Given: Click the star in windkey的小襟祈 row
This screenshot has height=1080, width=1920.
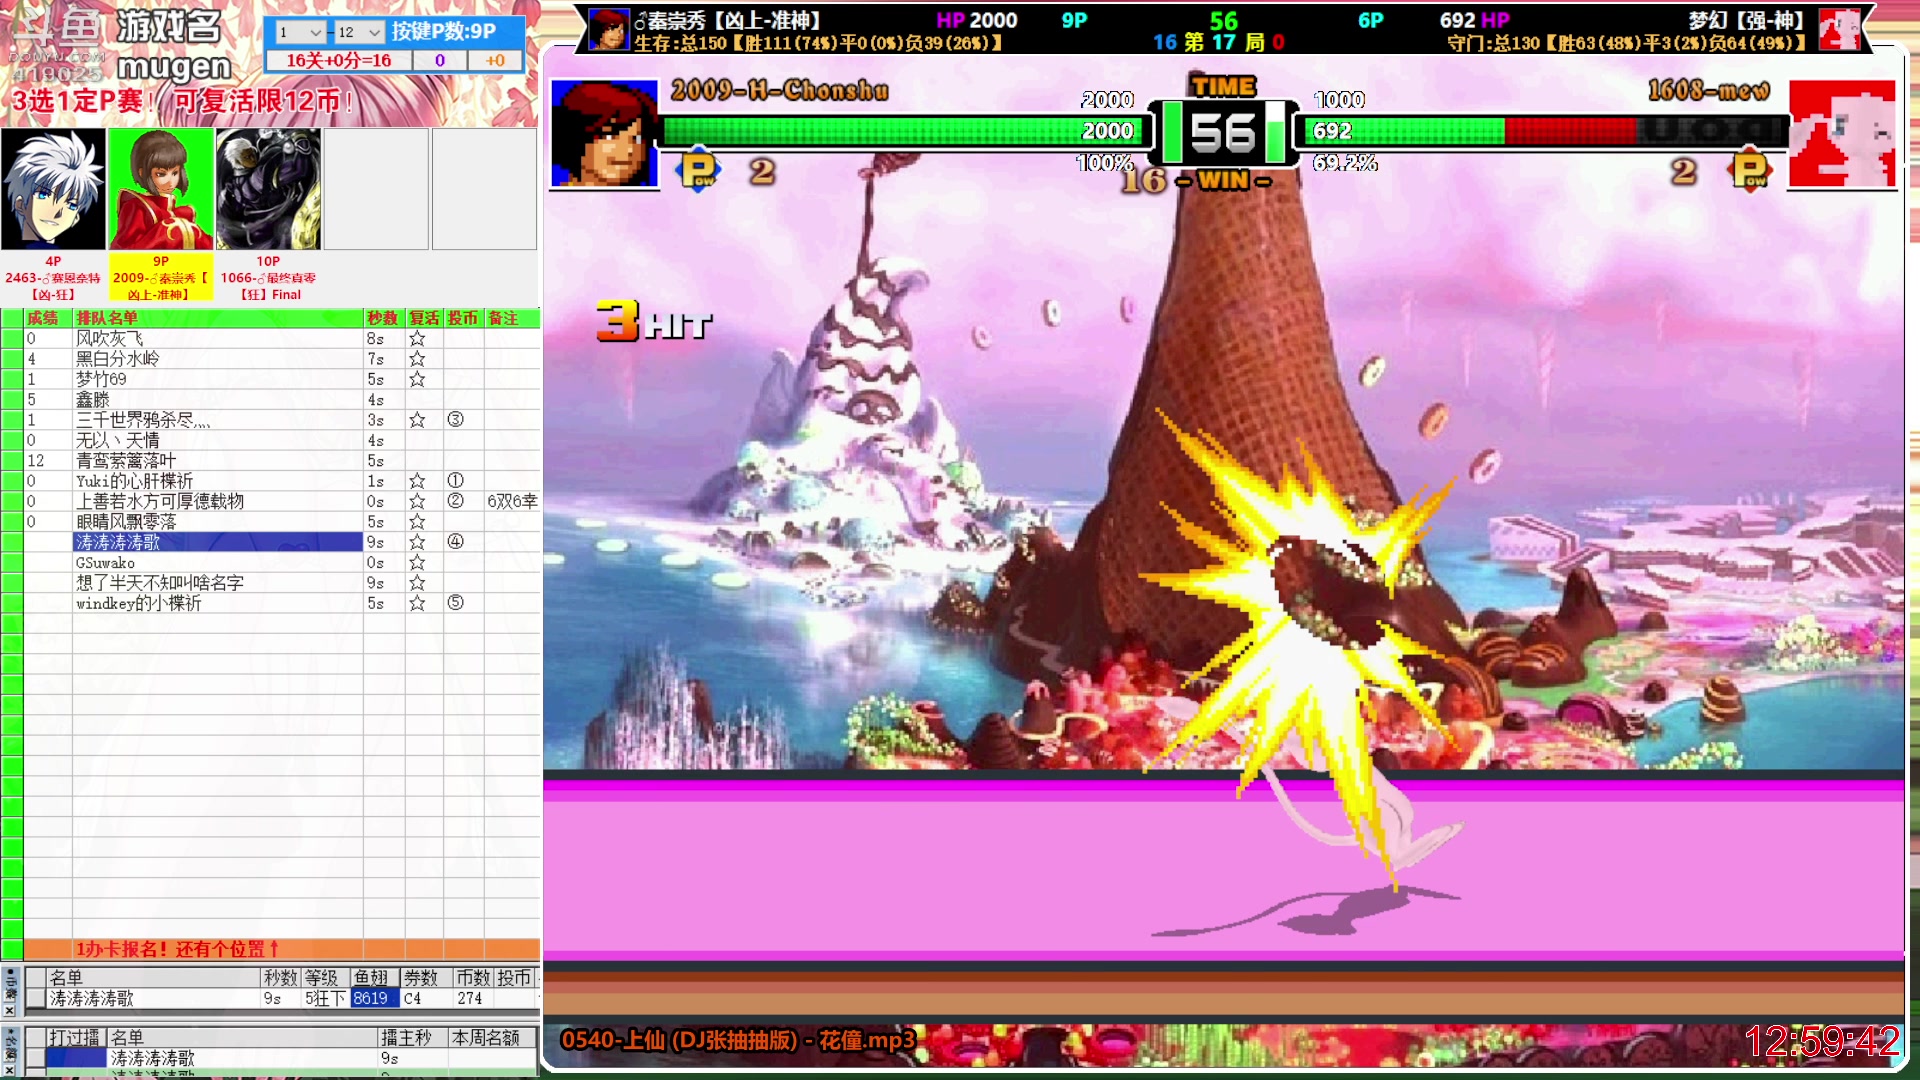Looking at the screenshot, I should click(x=417, y=603).
